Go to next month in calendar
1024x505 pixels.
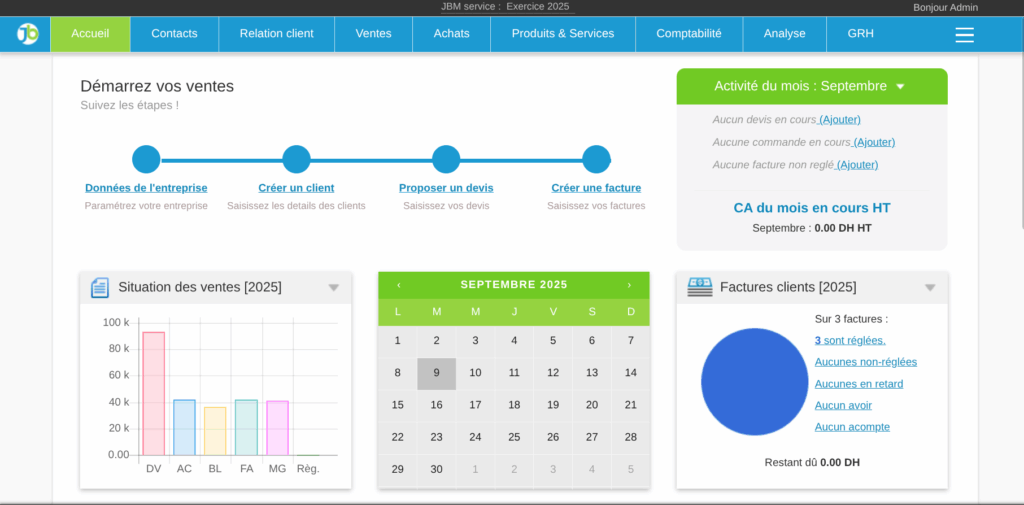629,285
